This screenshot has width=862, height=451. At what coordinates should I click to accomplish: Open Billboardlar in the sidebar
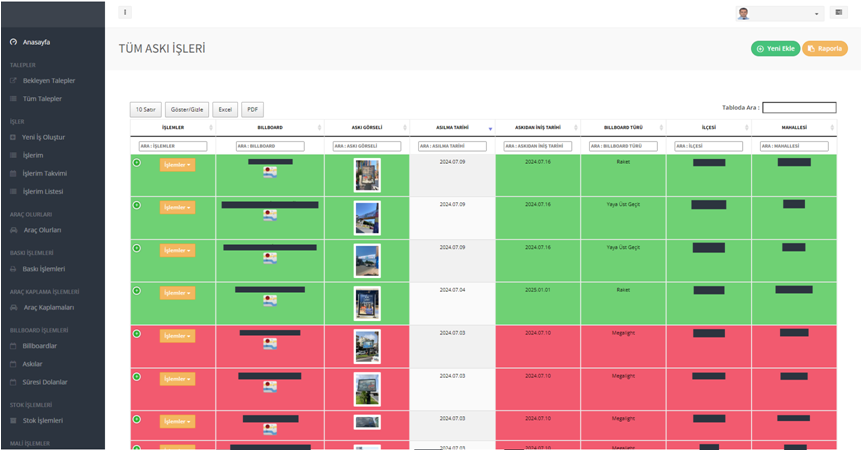tap(40, 346)
